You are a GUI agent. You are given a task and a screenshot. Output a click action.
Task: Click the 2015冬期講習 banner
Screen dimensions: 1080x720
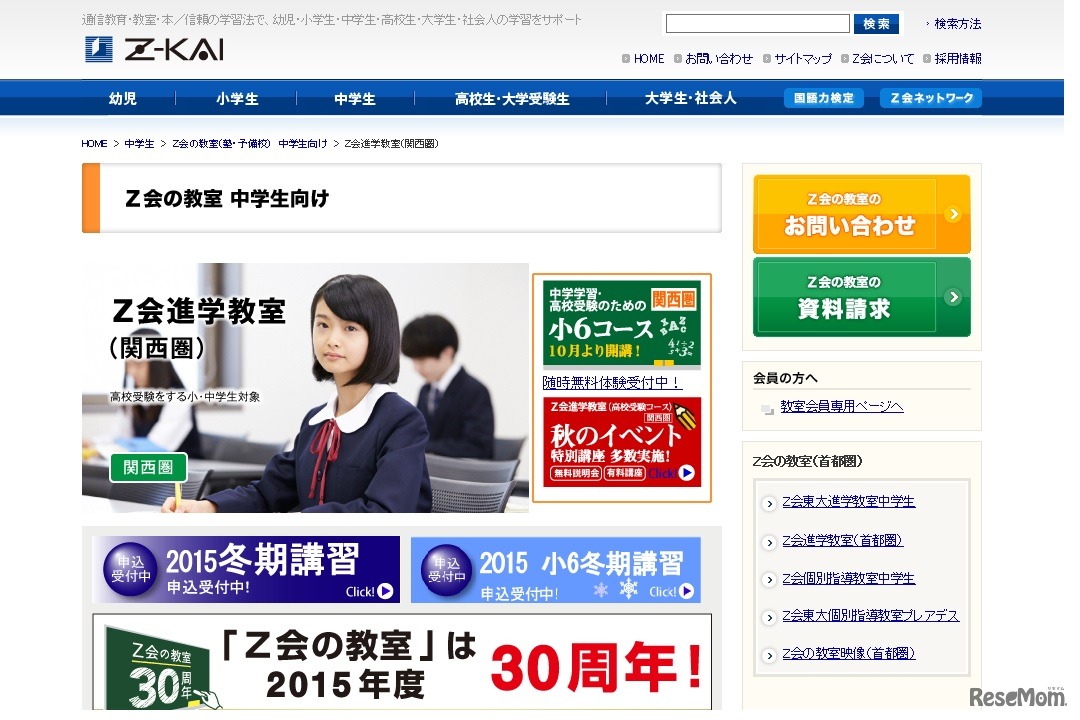[246, 569]
